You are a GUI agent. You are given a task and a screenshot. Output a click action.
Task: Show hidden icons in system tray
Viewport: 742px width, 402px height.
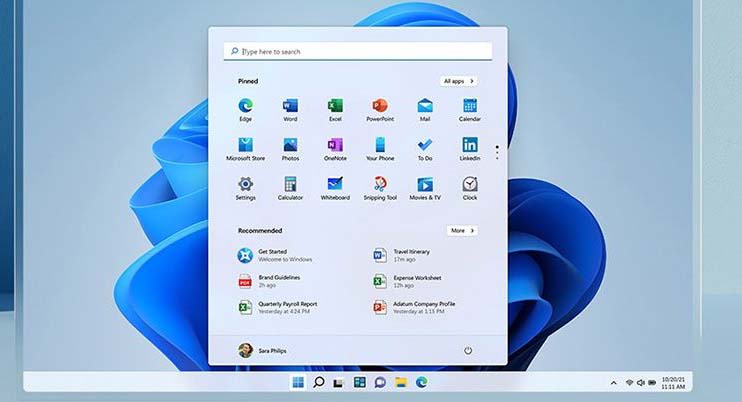click(x=614, y=383)
